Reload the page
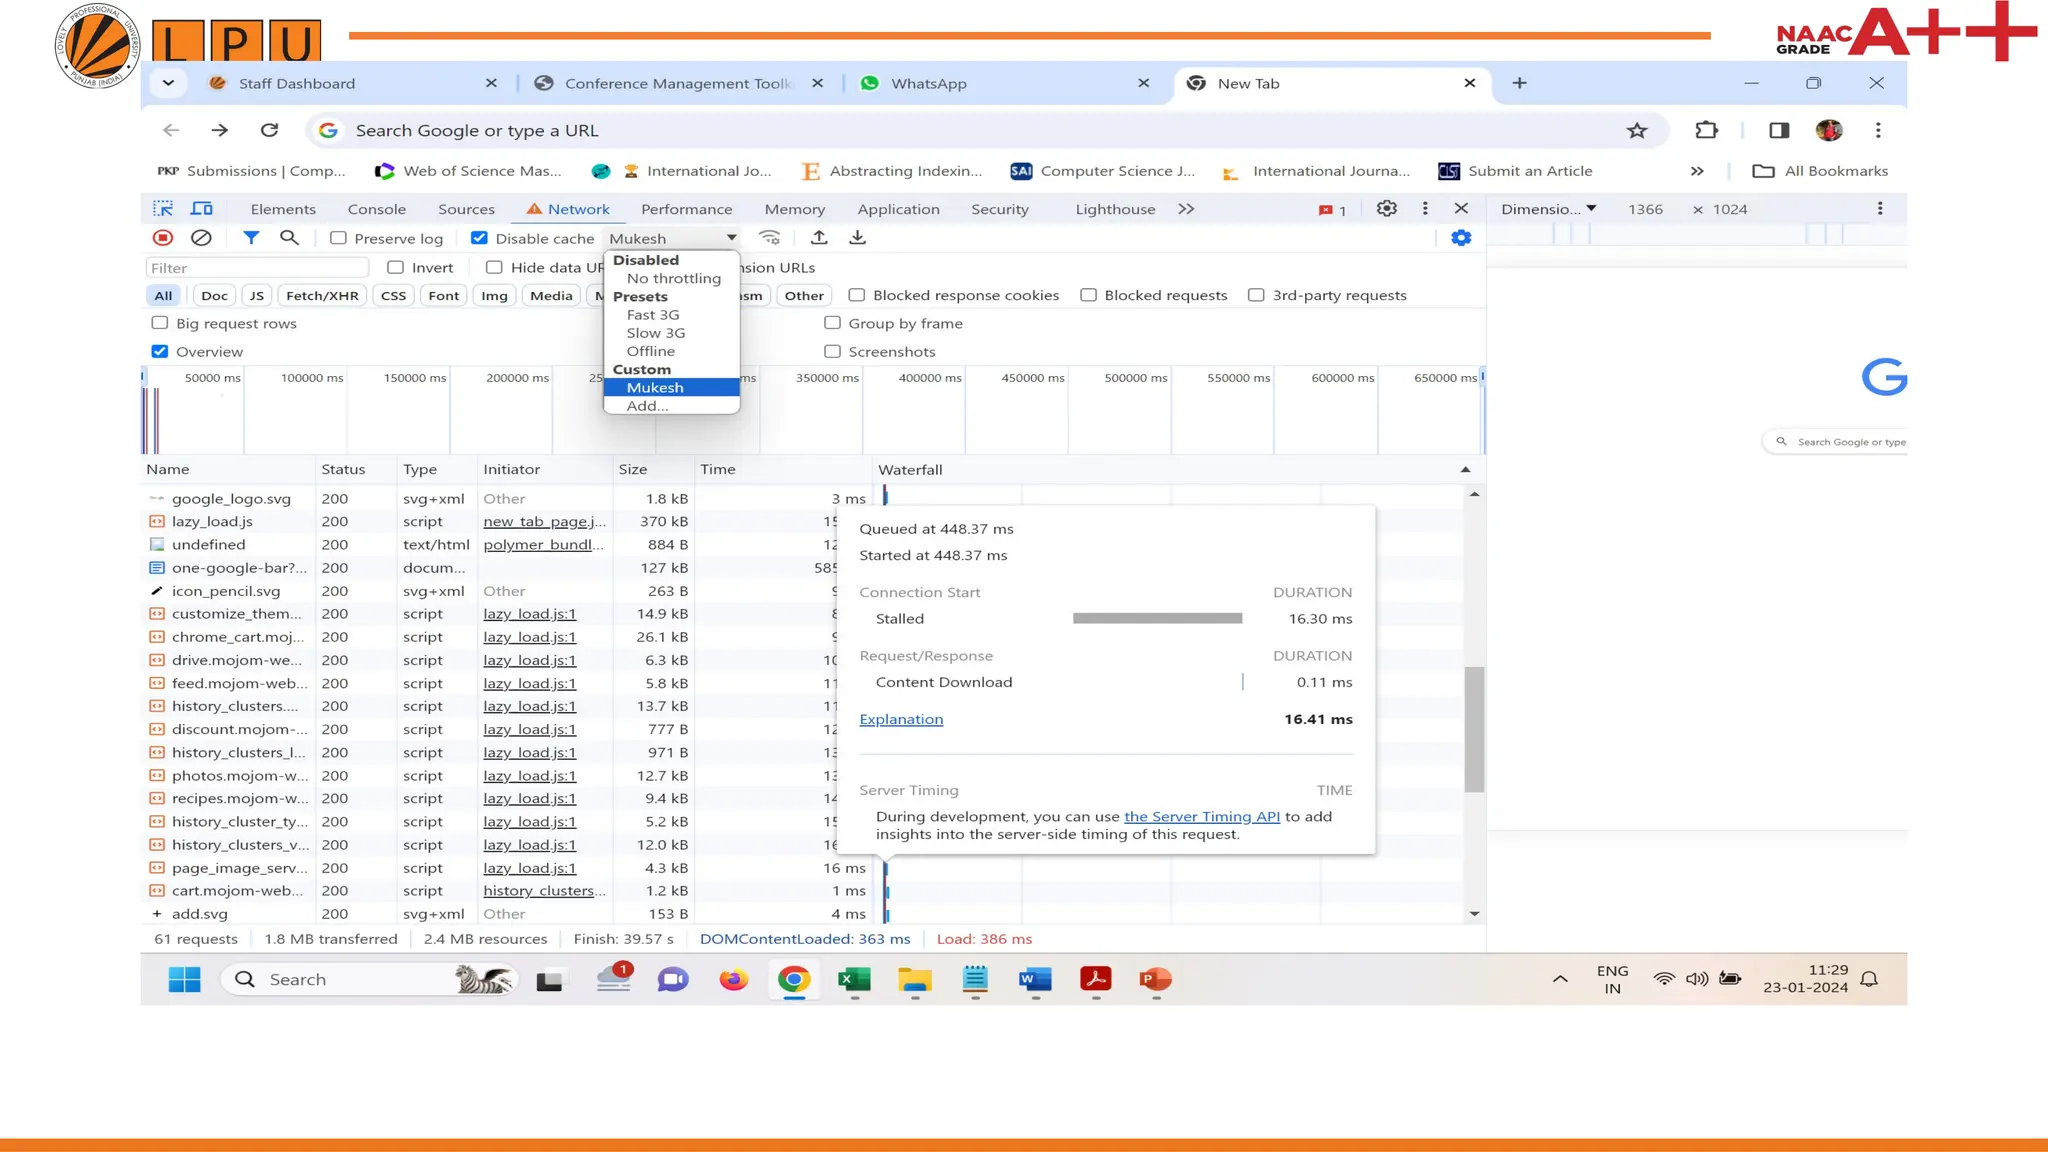The width and height of the screenshot is (2048, 1152). click(x=269, y=130)
